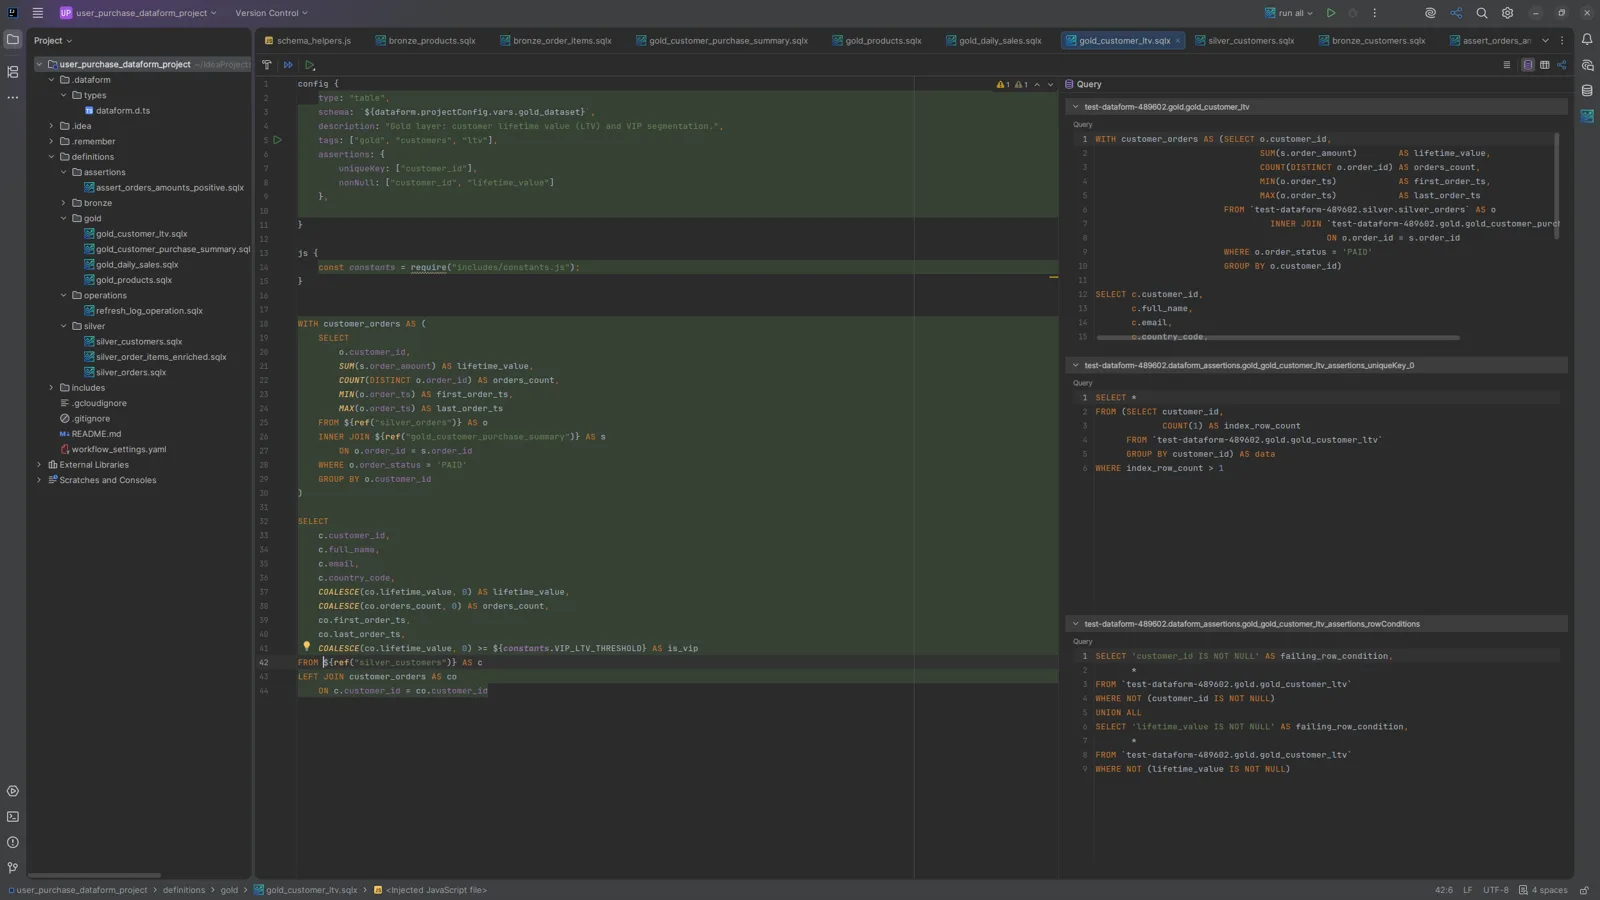Toggle the read-only lock in status bar

point(1584,890)
